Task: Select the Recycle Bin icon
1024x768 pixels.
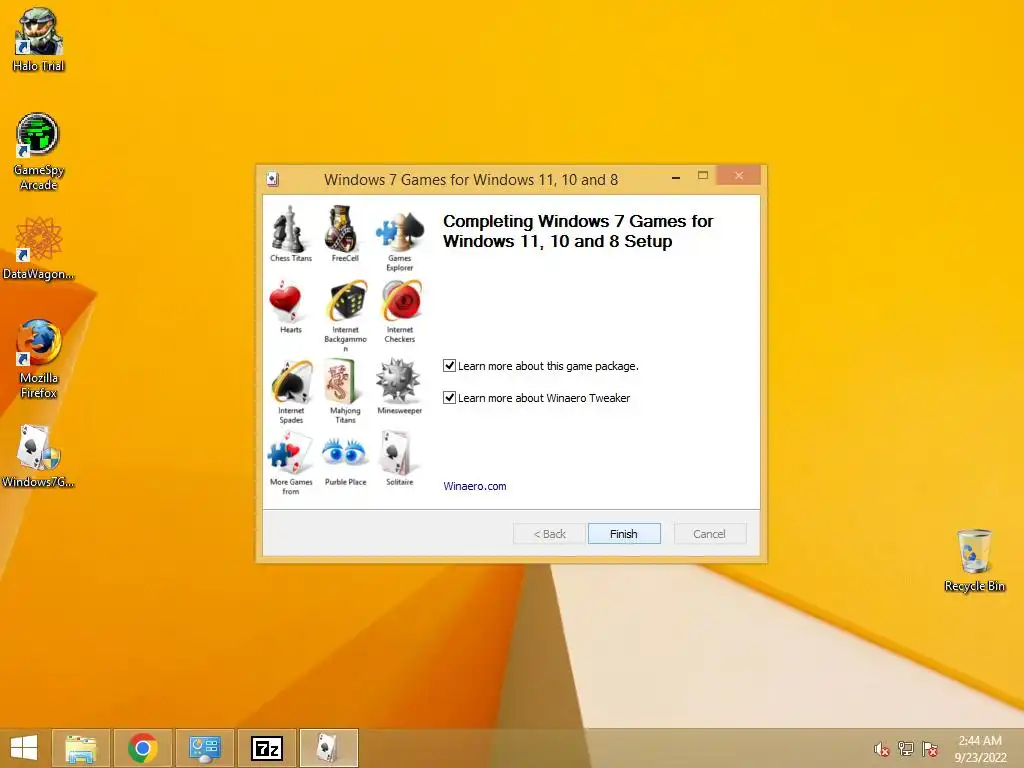Action: point(974,561)
